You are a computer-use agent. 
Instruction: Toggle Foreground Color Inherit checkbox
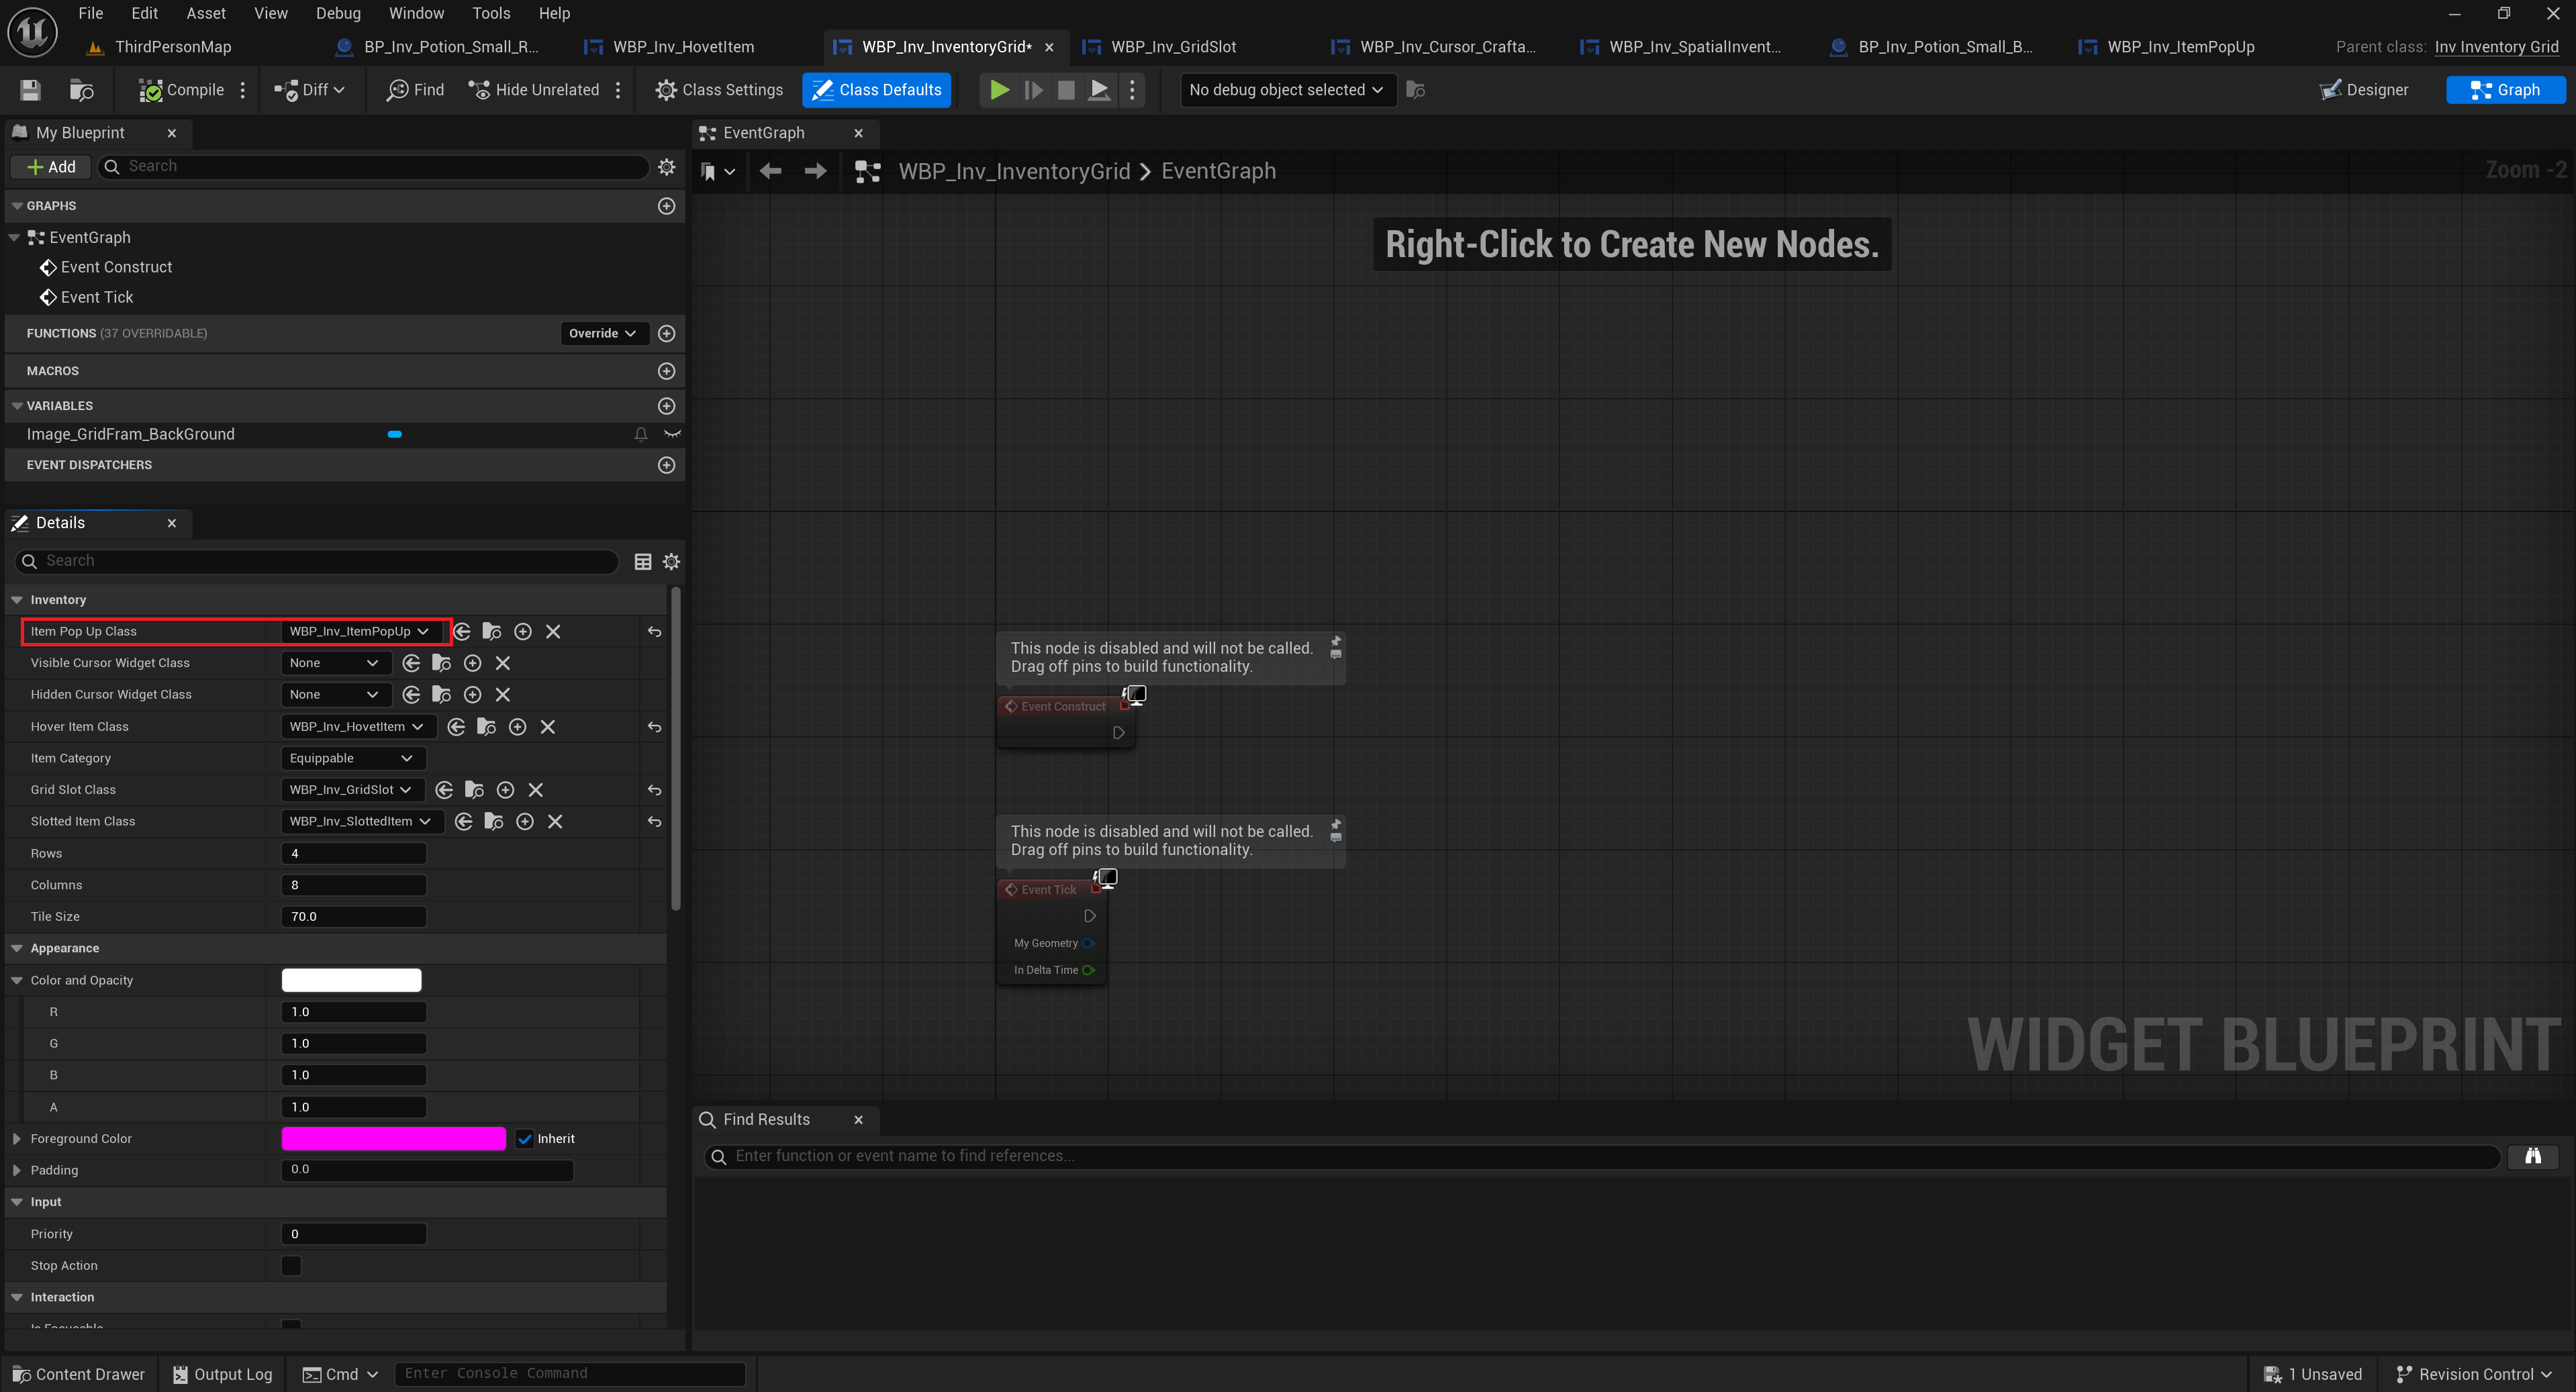coord(525,1139)
